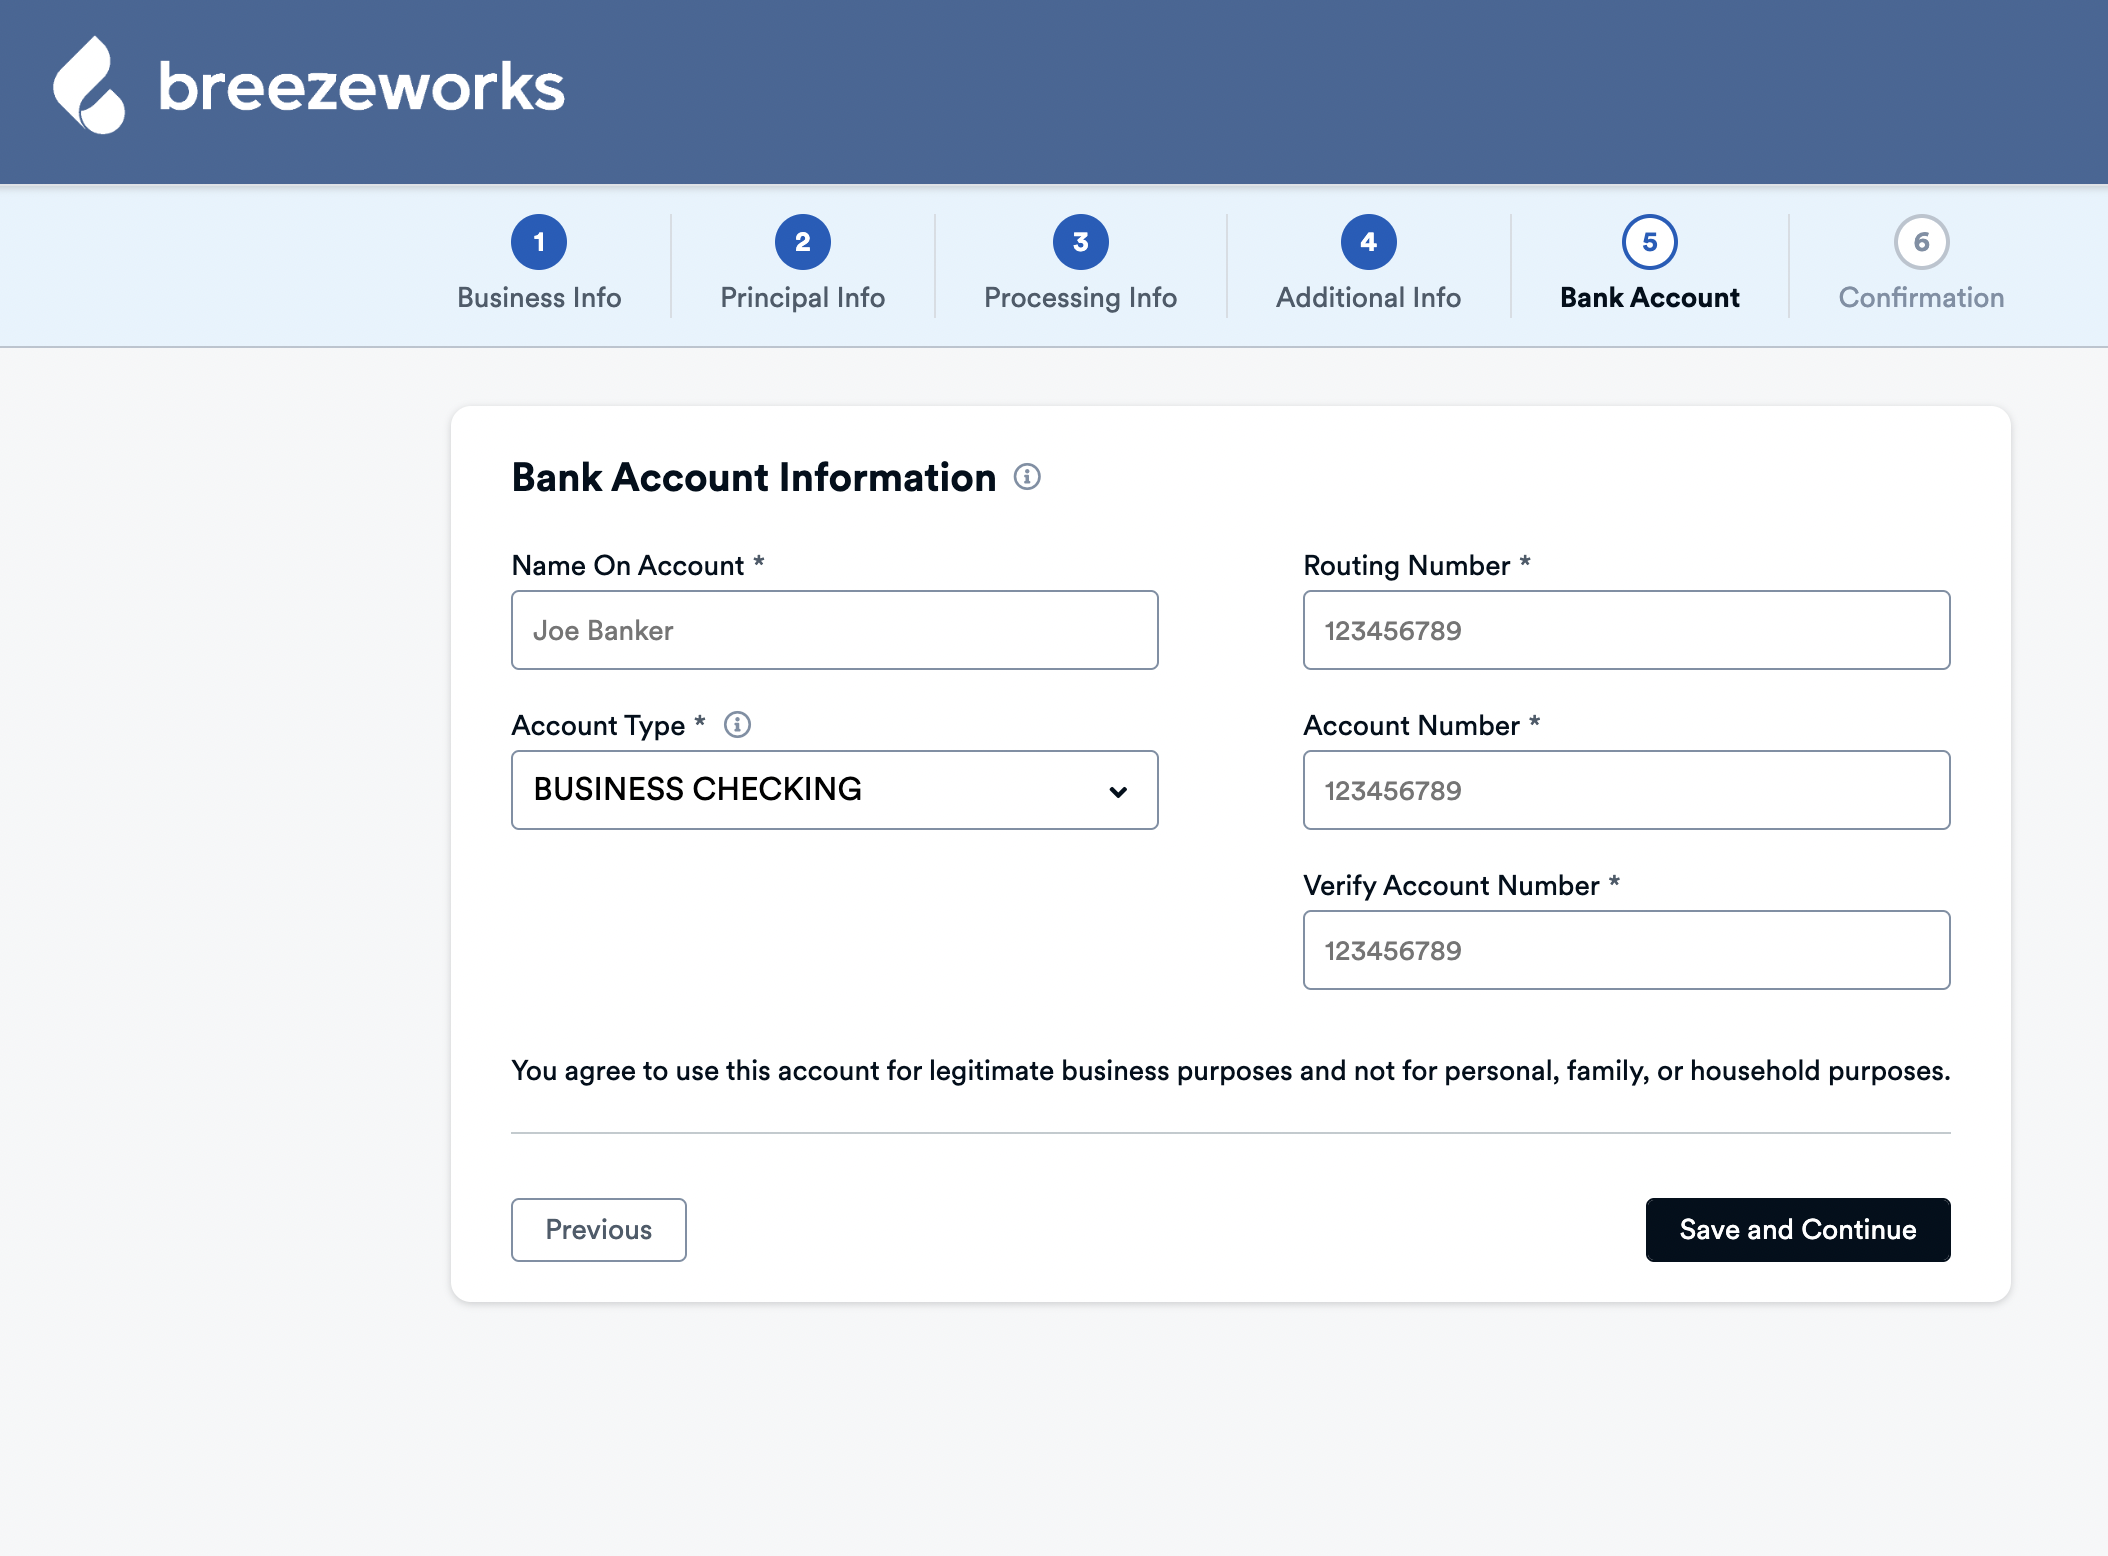This screenshot has width=2108, height=1556.
Task: Click the Routing Number label
Action: pos(1417,566)
